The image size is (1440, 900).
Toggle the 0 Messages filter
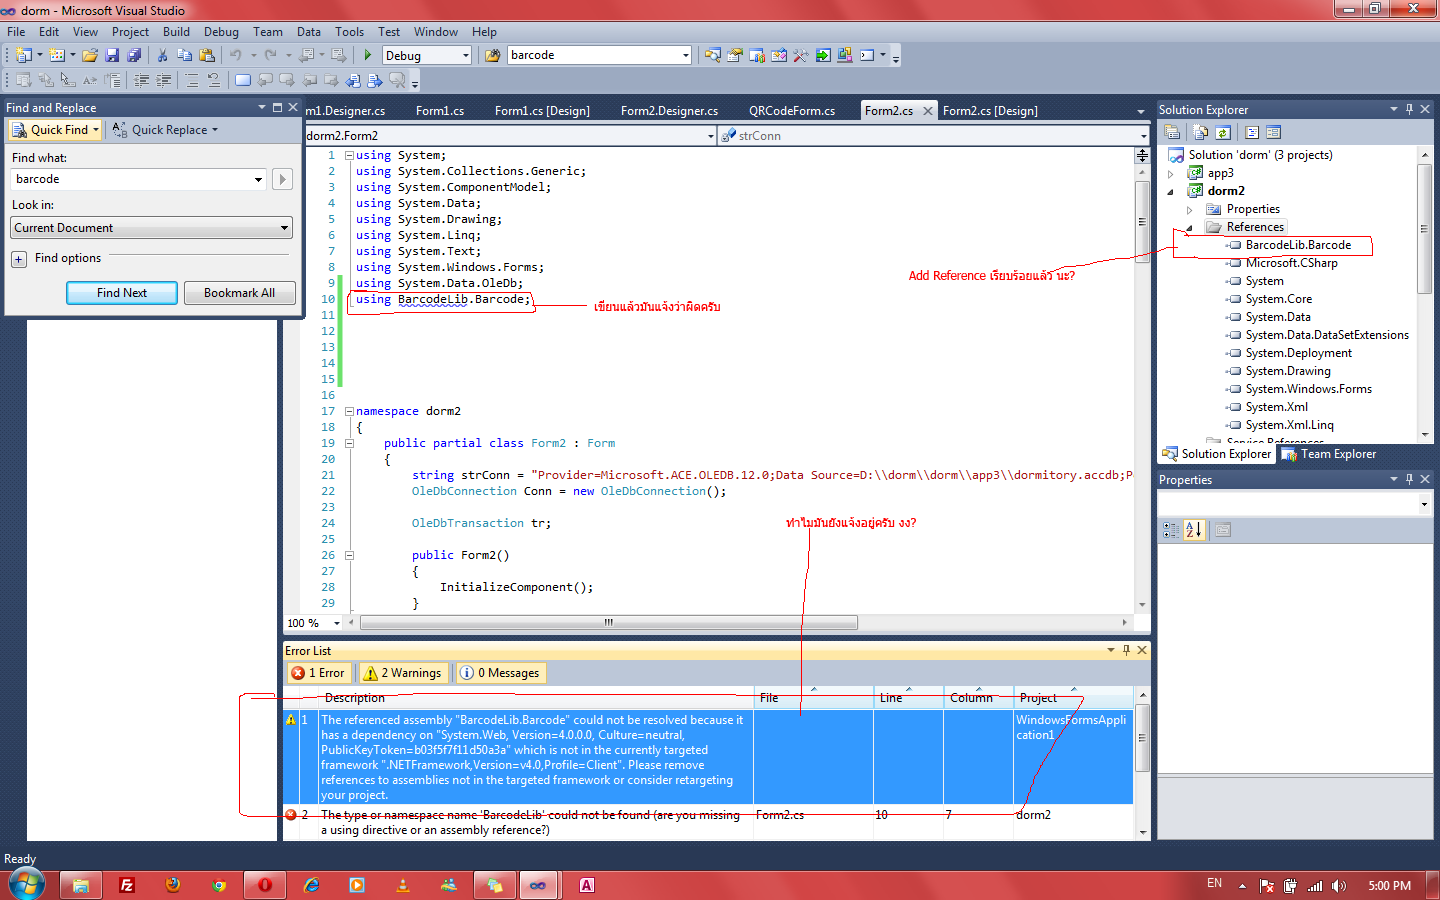pyautogui.click(x=500, y=673)
